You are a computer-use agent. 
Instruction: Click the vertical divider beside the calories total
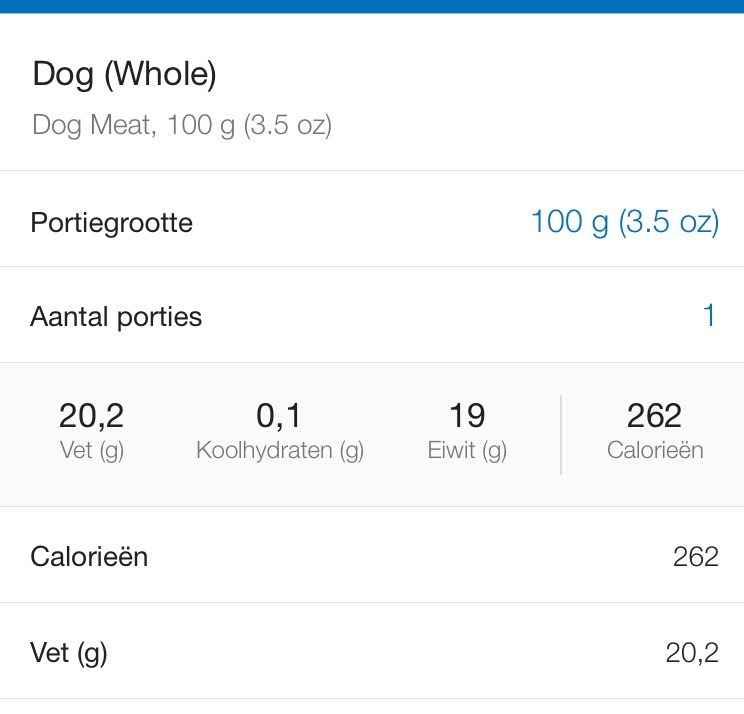click(561, 434)
